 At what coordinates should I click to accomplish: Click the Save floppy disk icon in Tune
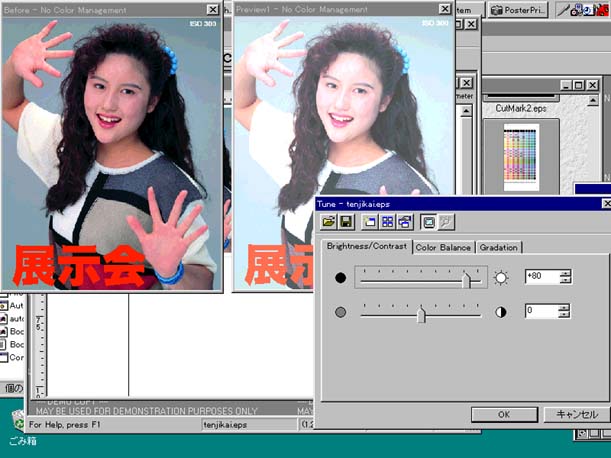(345, 221)
